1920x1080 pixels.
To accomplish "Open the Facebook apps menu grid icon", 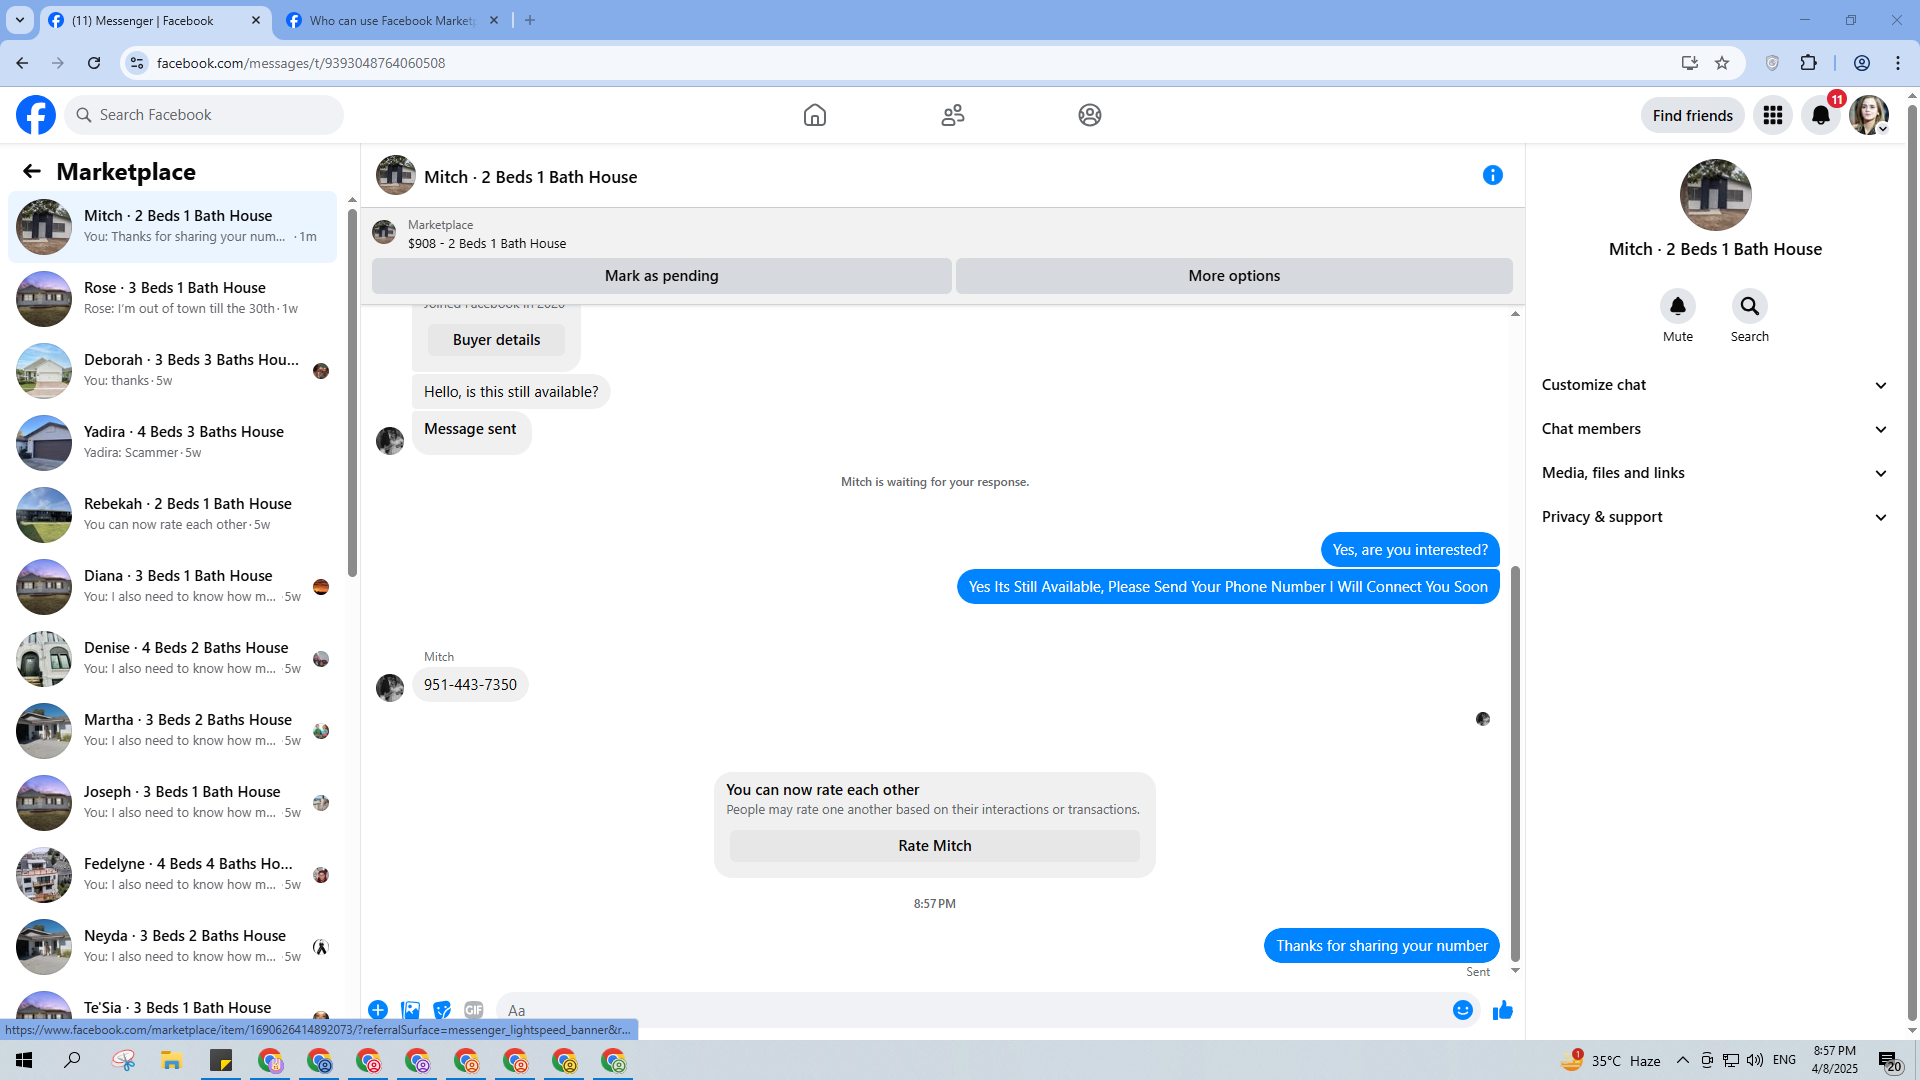I will (x=1773, y=115).
